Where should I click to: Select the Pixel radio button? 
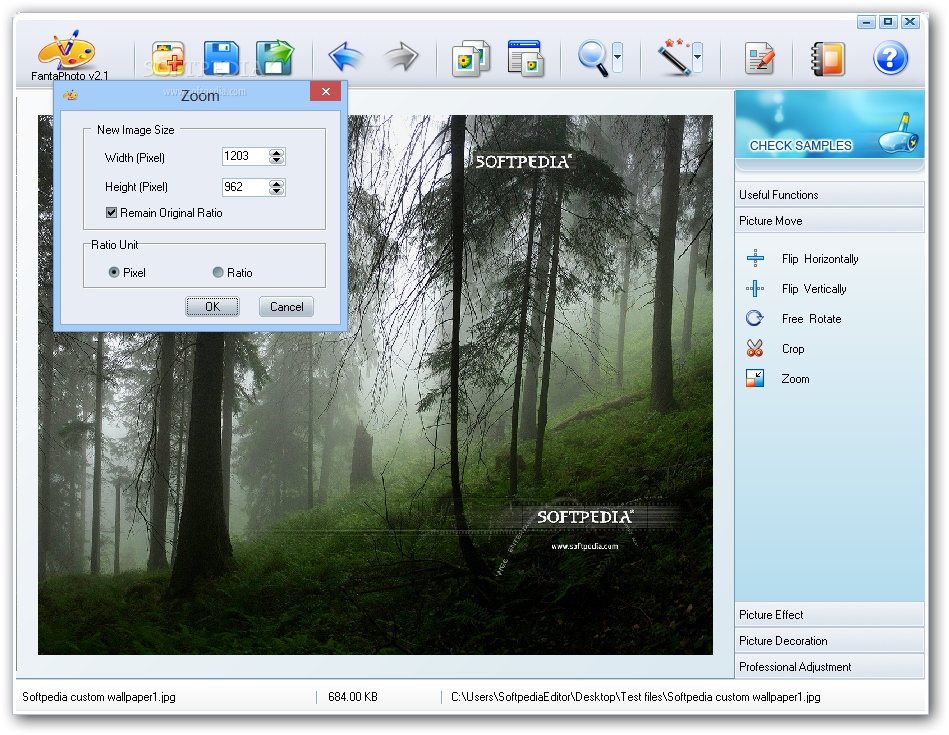tap(114, 272)
